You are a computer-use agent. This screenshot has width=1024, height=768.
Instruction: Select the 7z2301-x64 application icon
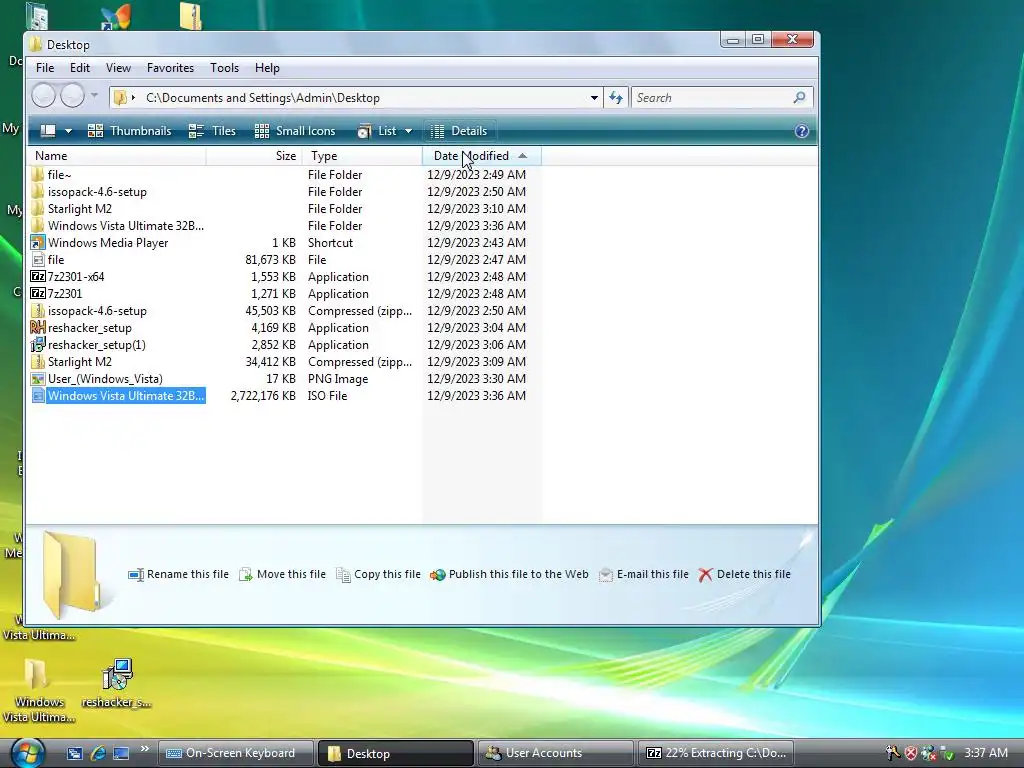[38, 277]
